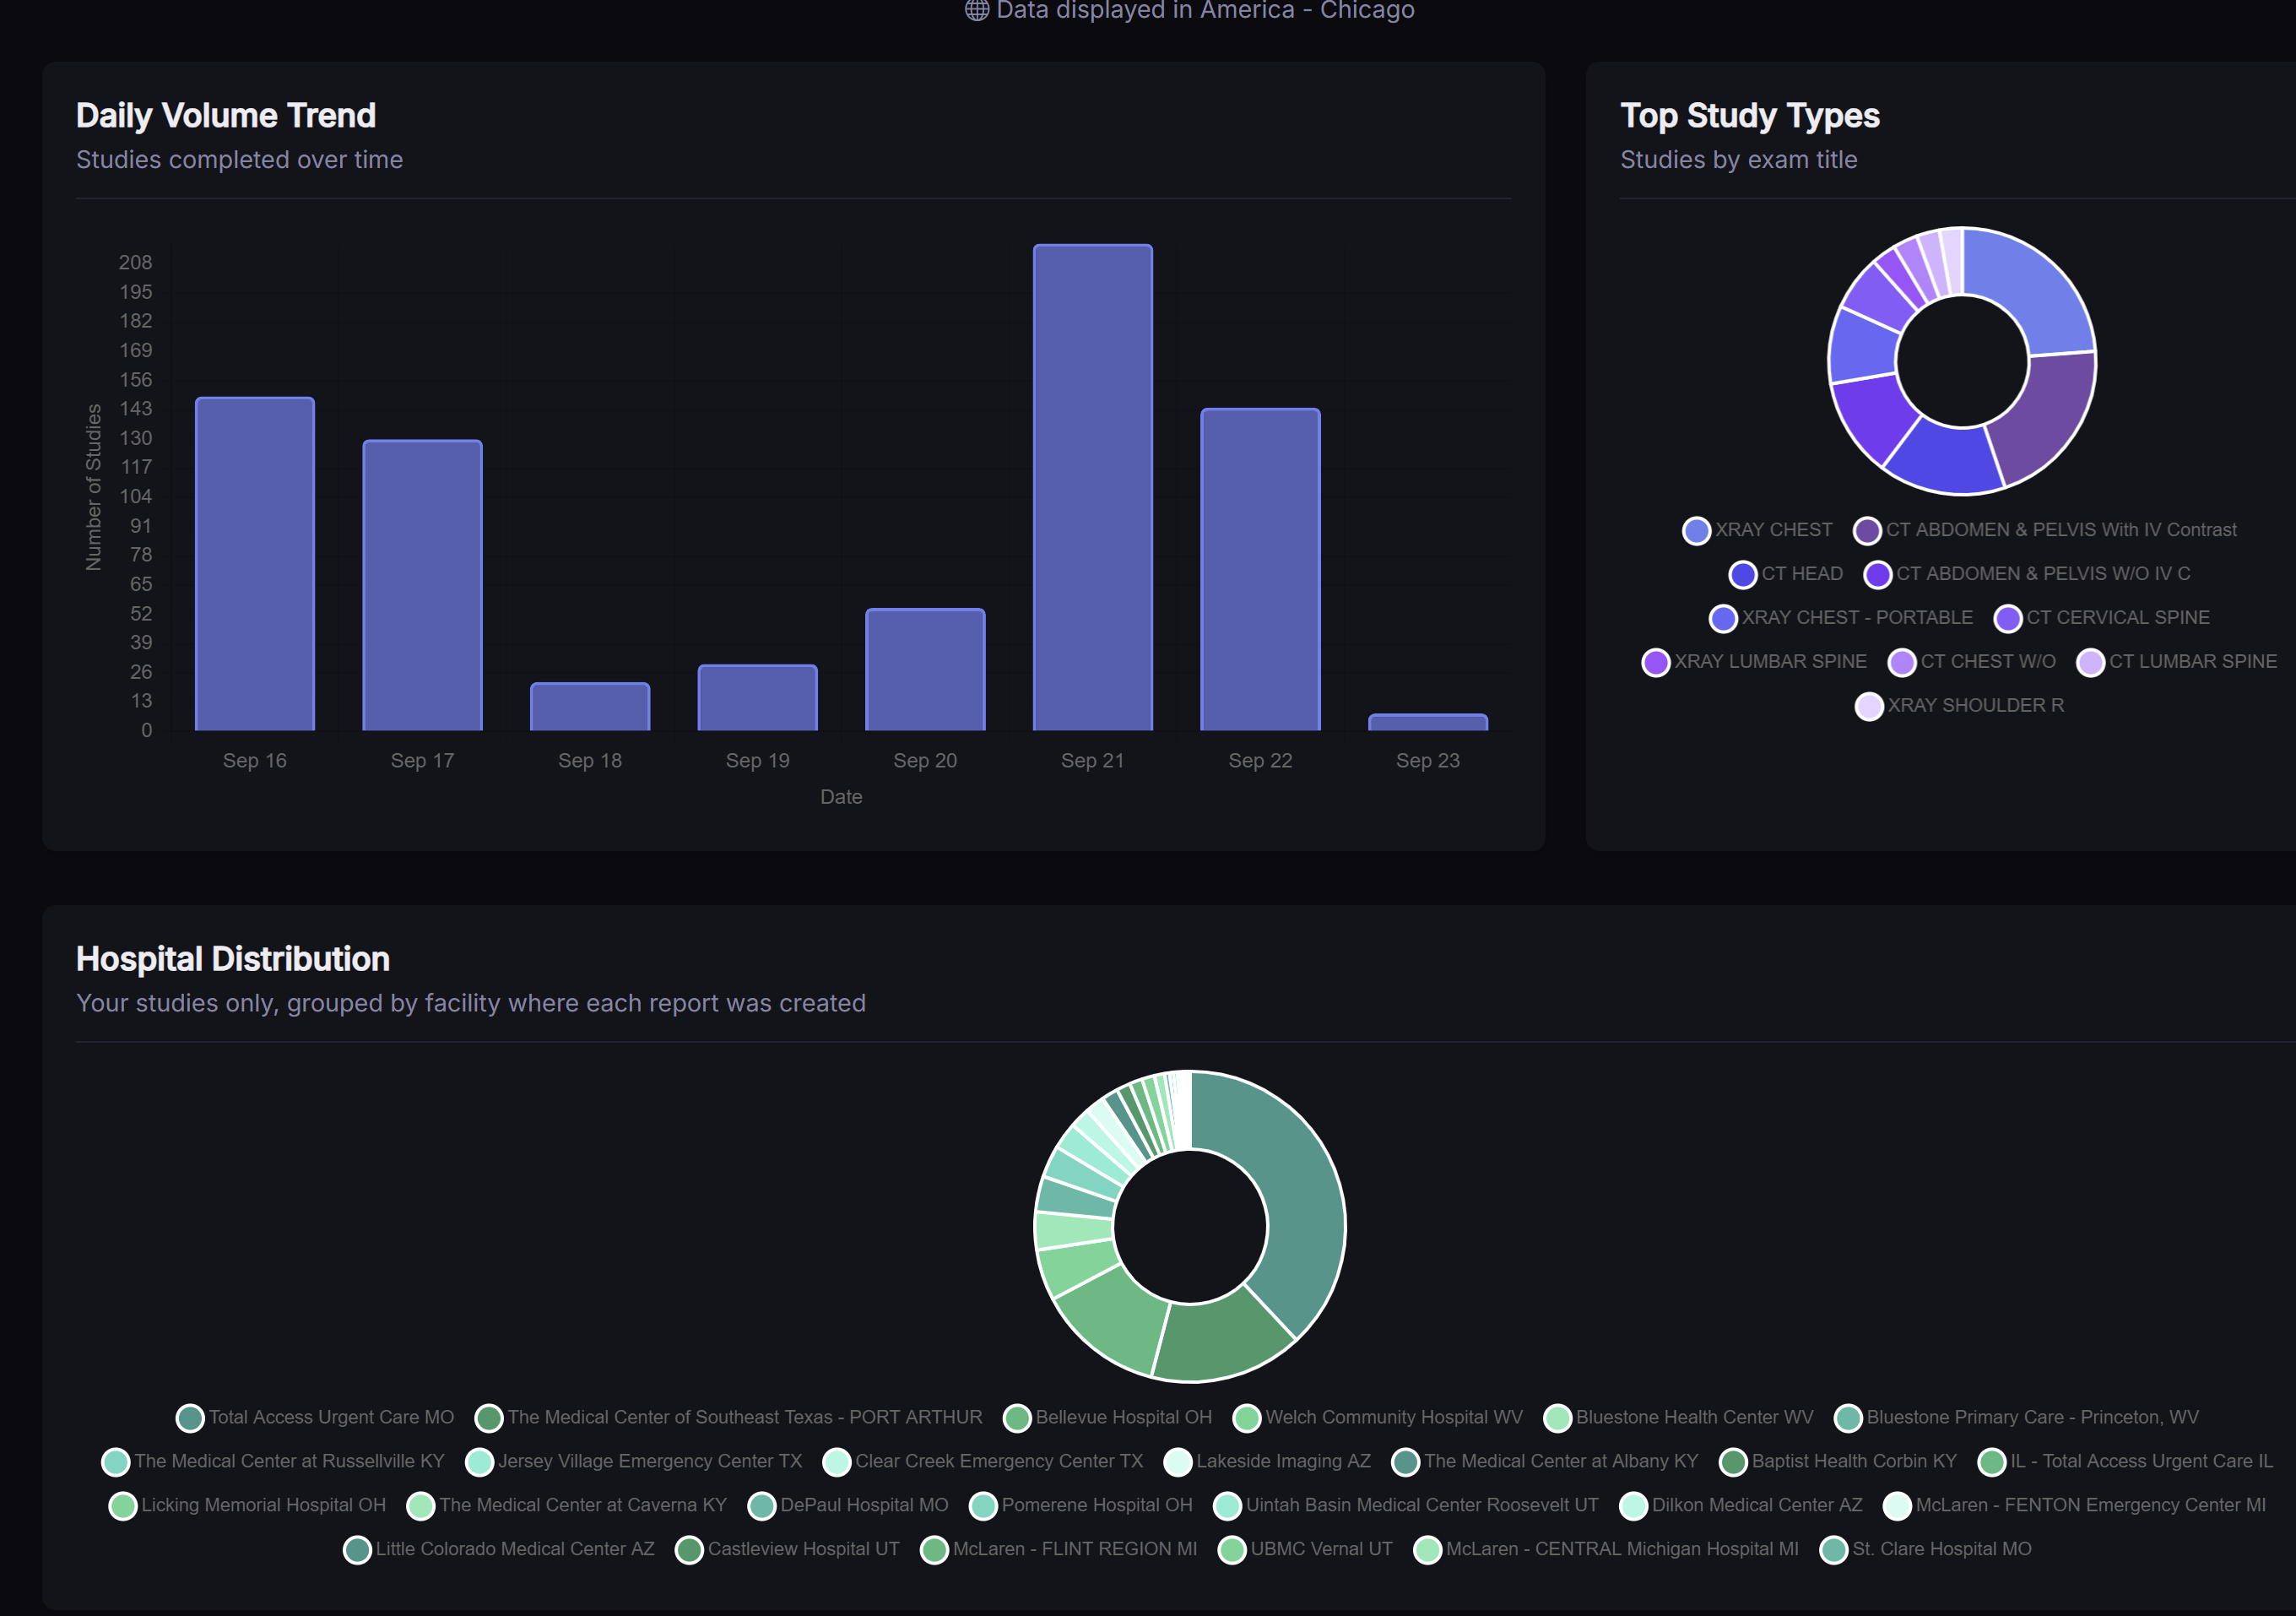Toggle Pomerene Hospital OH legend item

1081,1506
